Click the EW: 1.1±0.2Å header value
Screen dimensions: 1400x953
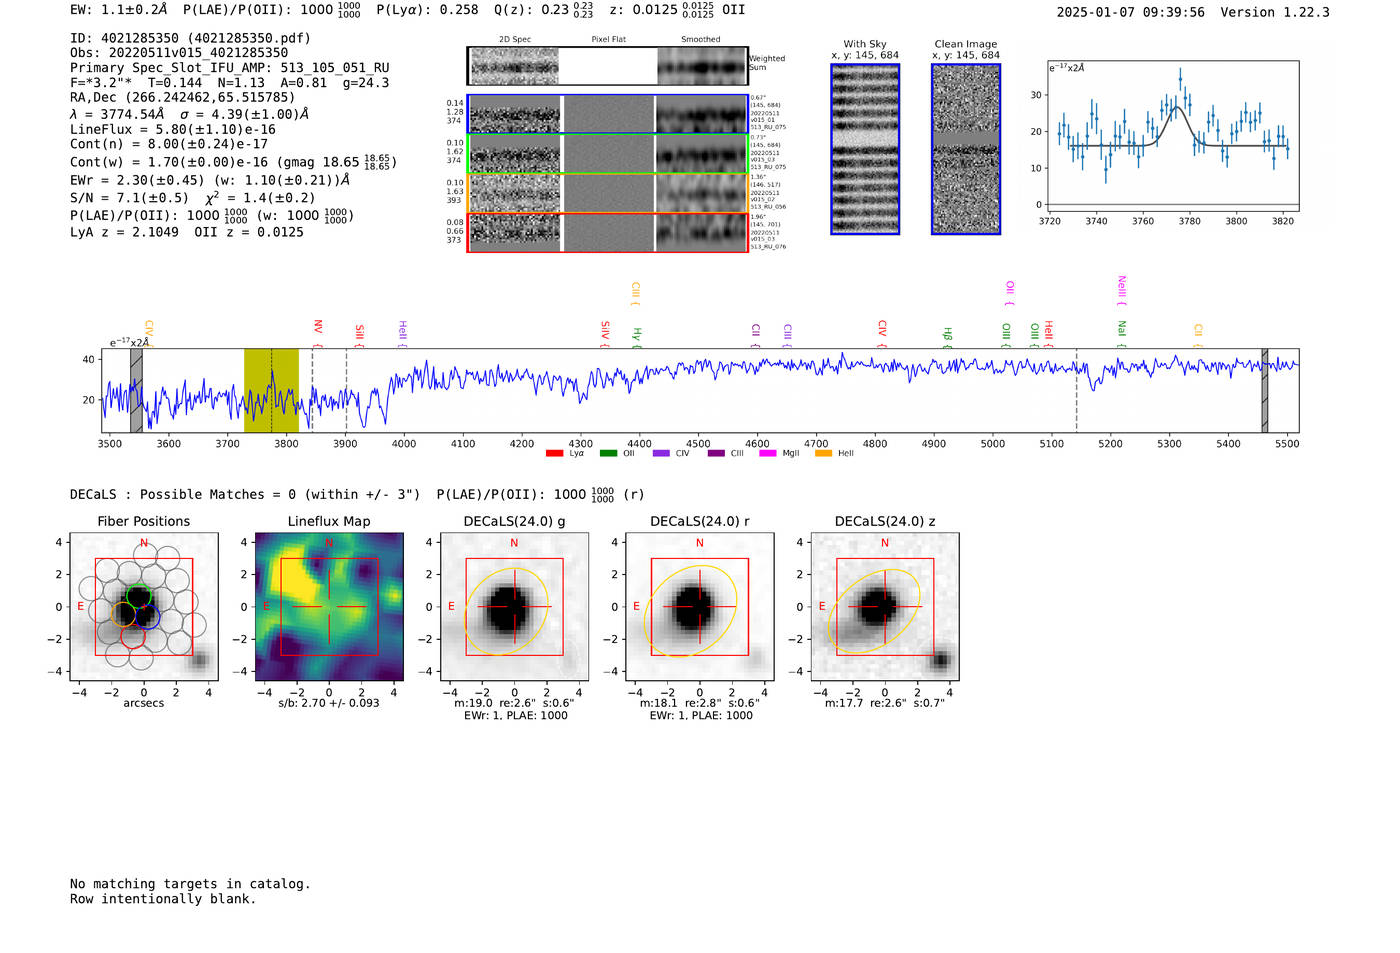[119, 9]
